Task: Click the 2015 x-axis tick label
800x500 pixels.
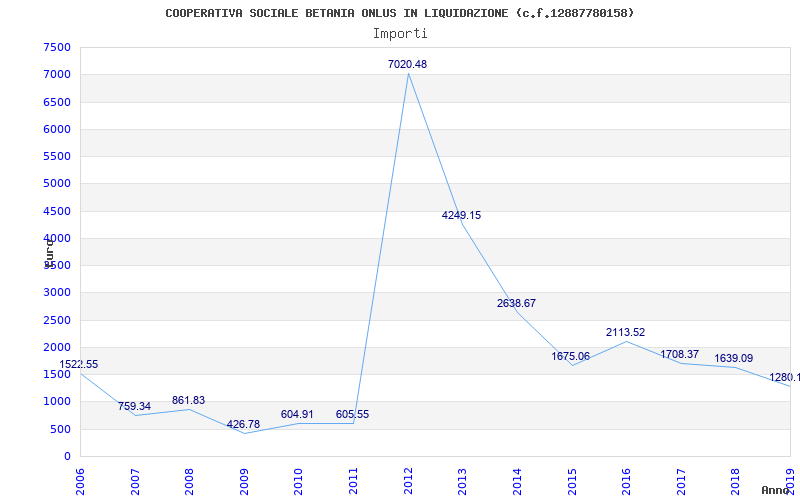Action: point(571,479)
